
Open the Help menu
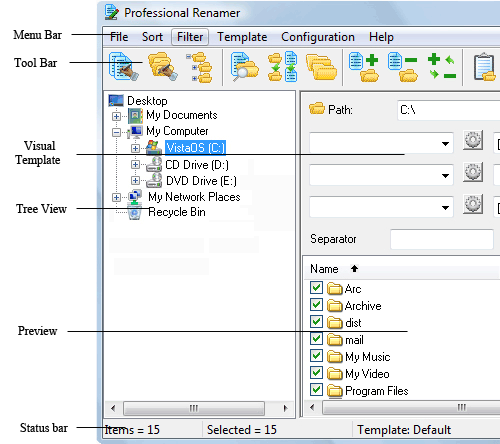(x=381, y=37)
